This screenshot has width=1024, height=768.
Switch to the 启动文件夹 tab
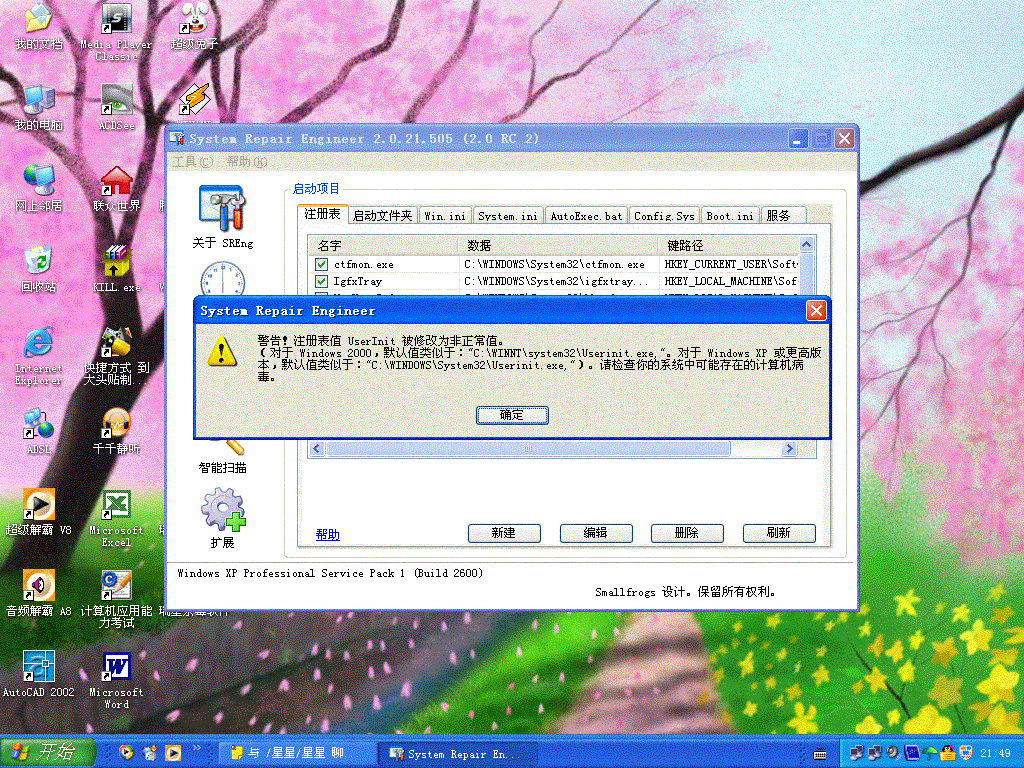pos(383,216)
